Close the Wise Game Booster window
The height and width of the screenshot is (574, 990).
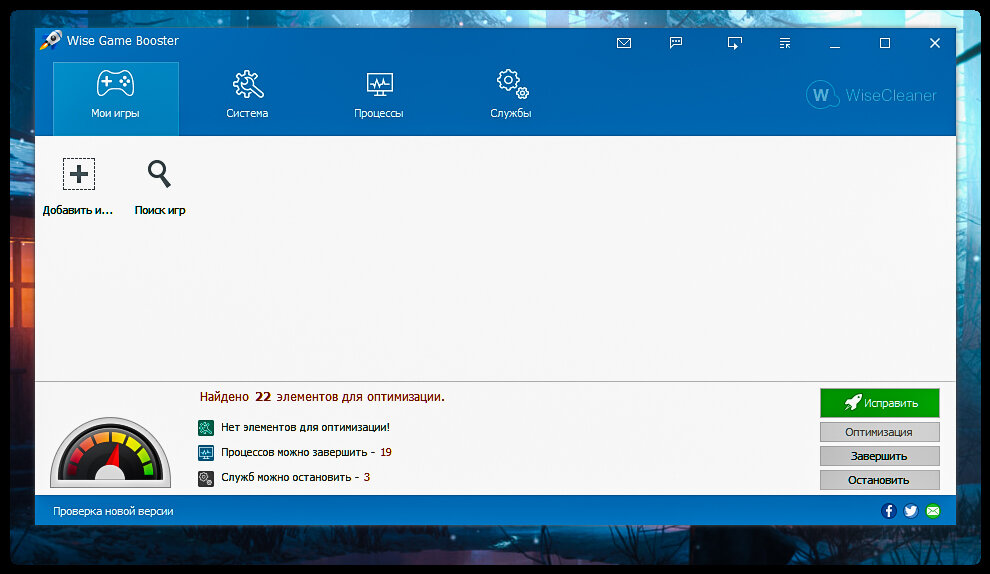click(935, 43)
